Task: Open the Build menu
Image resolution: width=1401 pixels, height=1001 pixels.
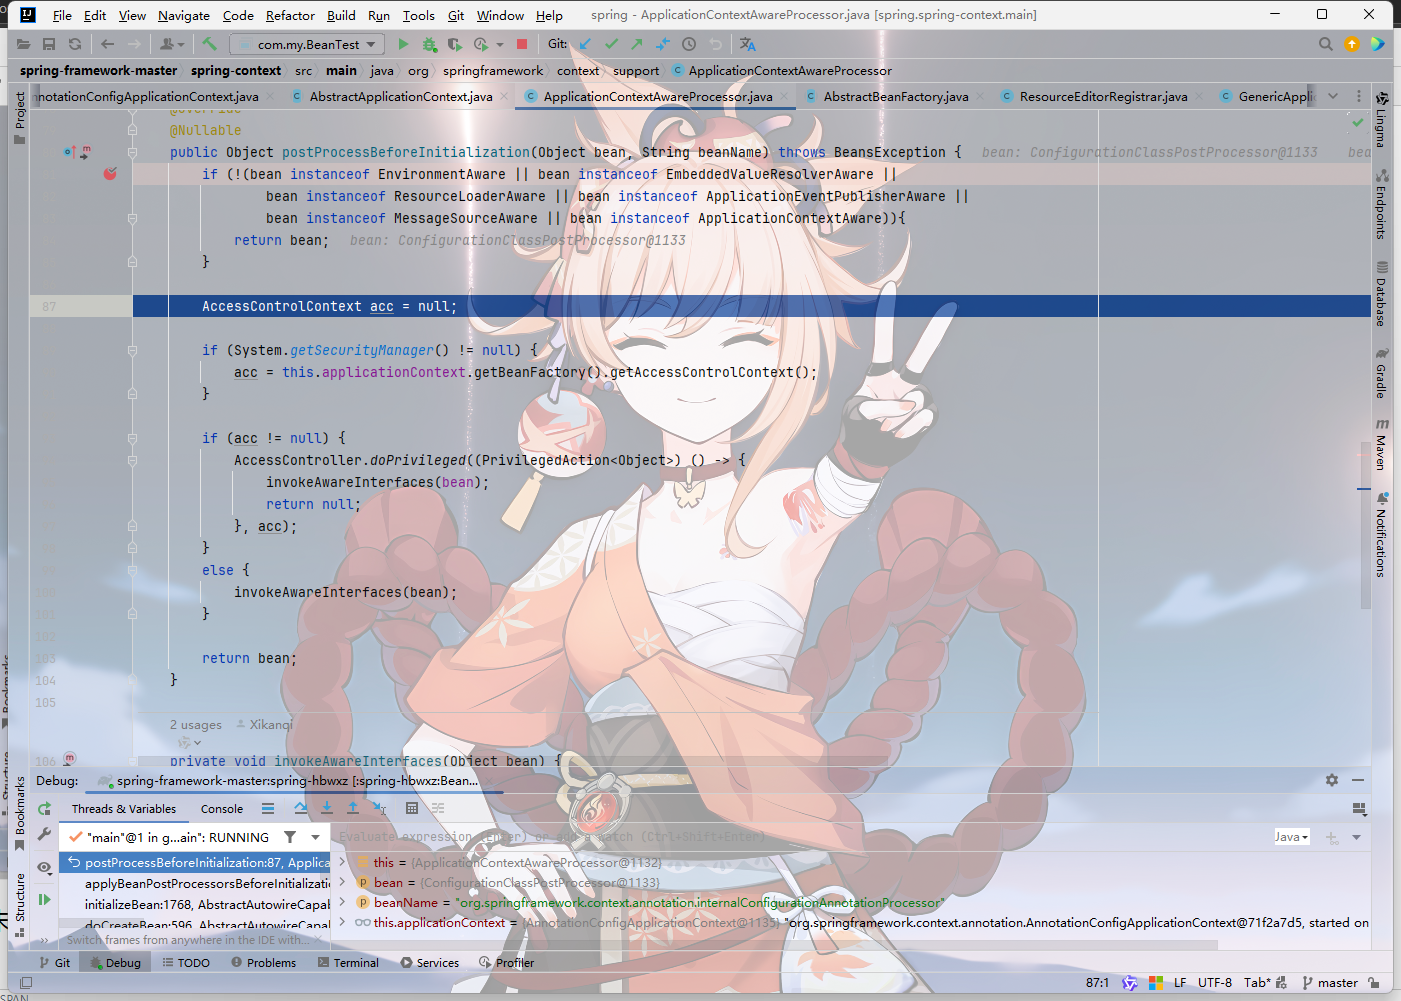Action: 341,15
